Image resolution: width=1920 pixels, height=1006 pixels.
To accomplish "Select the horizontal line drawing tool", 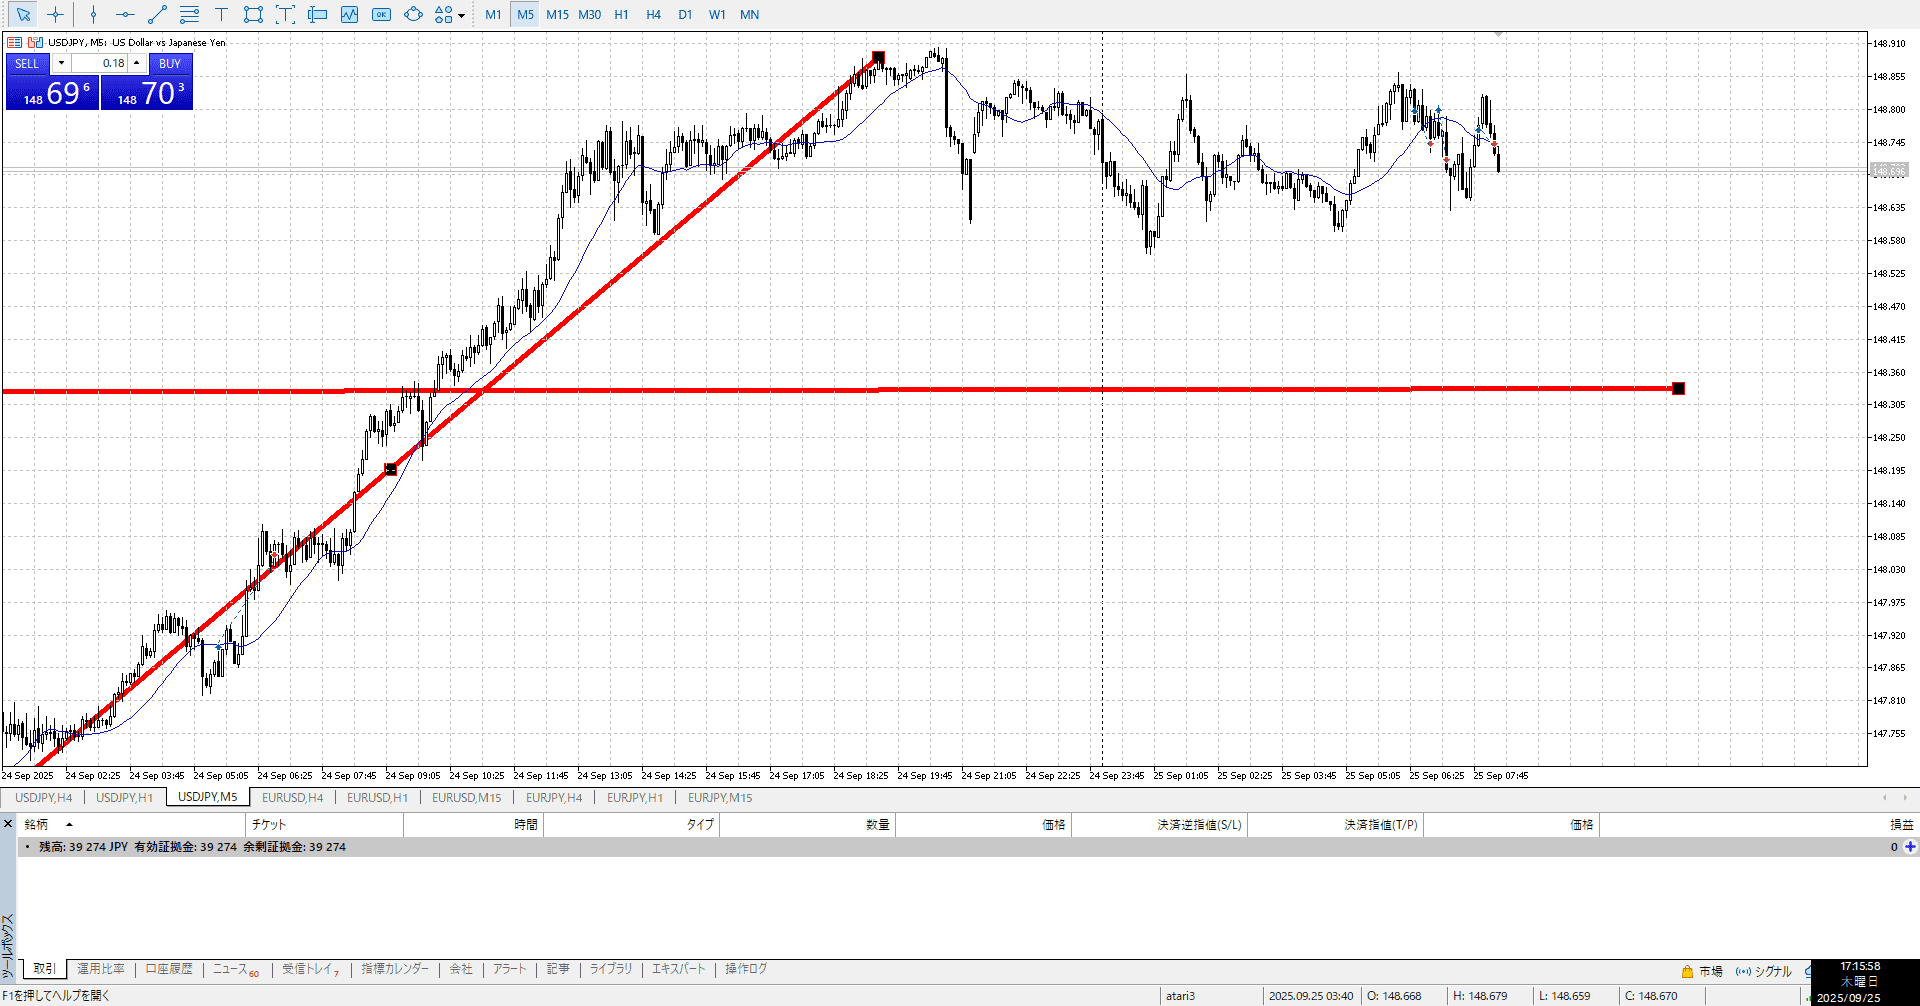I will point(125,14).
